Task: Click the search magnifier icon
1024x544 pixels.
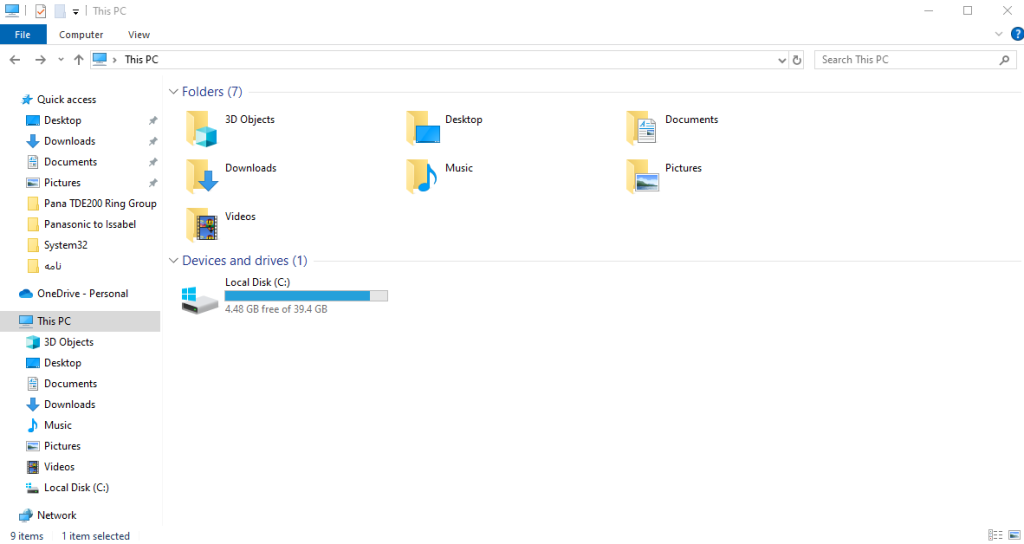Action: coord(1004,59)
